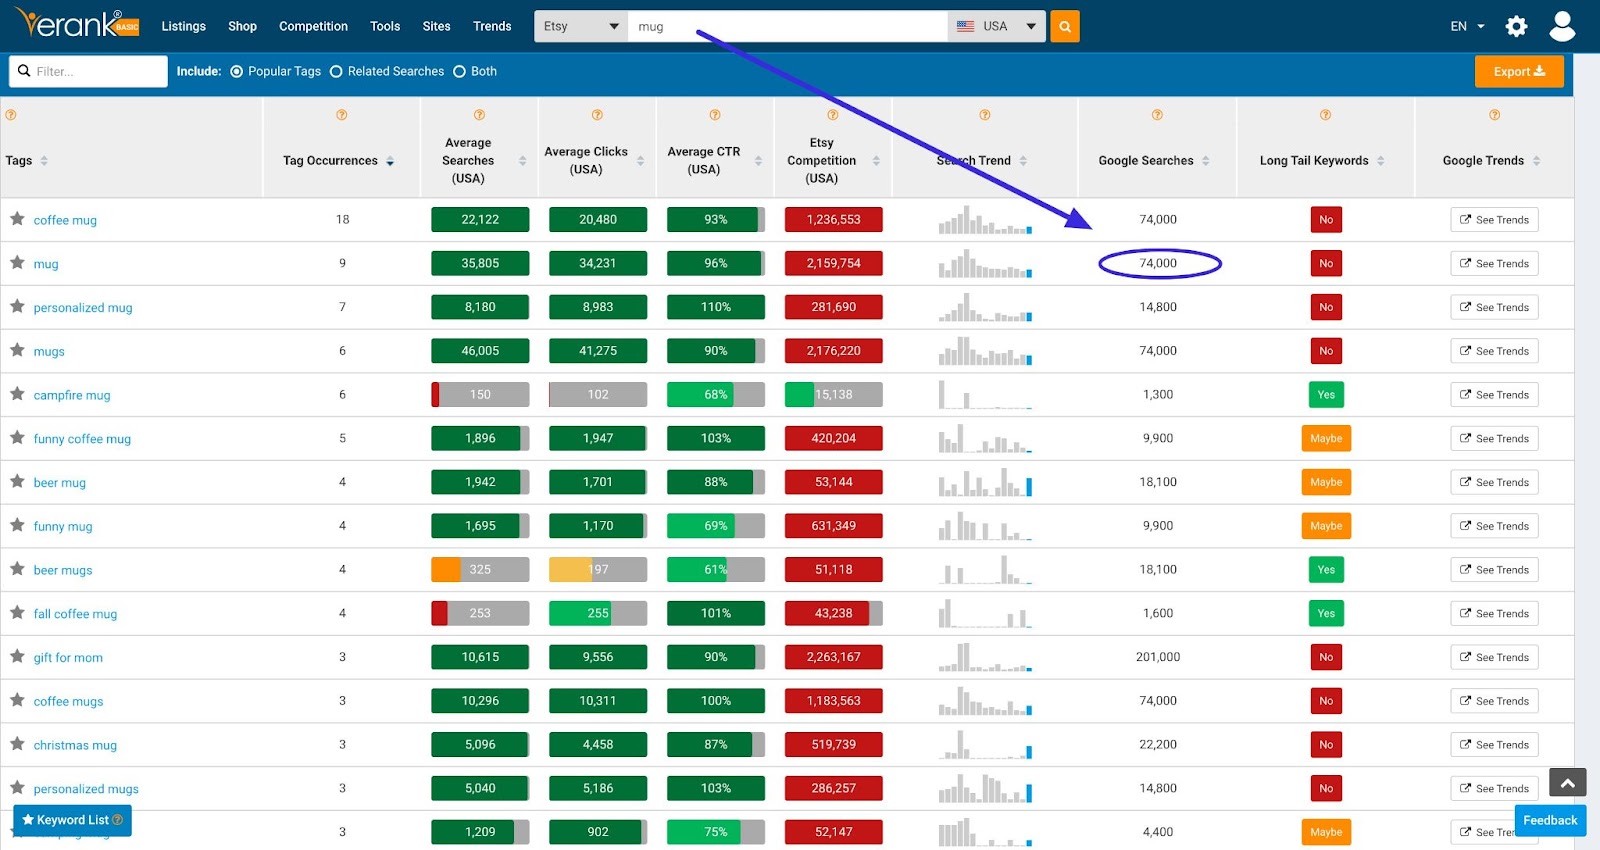Star the campfire mug tag
This screenshot has width=1600, height=850.
[x=17, y=394]
